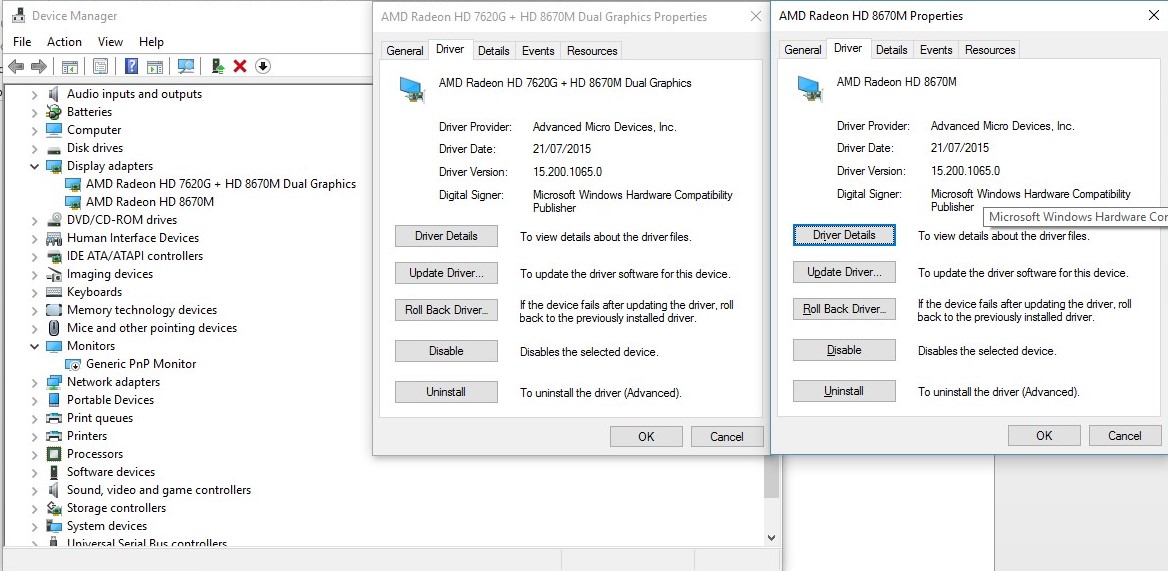Select AMD Radeon HD 7620G + HD 8670M Dual Graphics device
The width and height of the screenshot is (1168, 571).
pyautogui.click(x=221, y=184)
